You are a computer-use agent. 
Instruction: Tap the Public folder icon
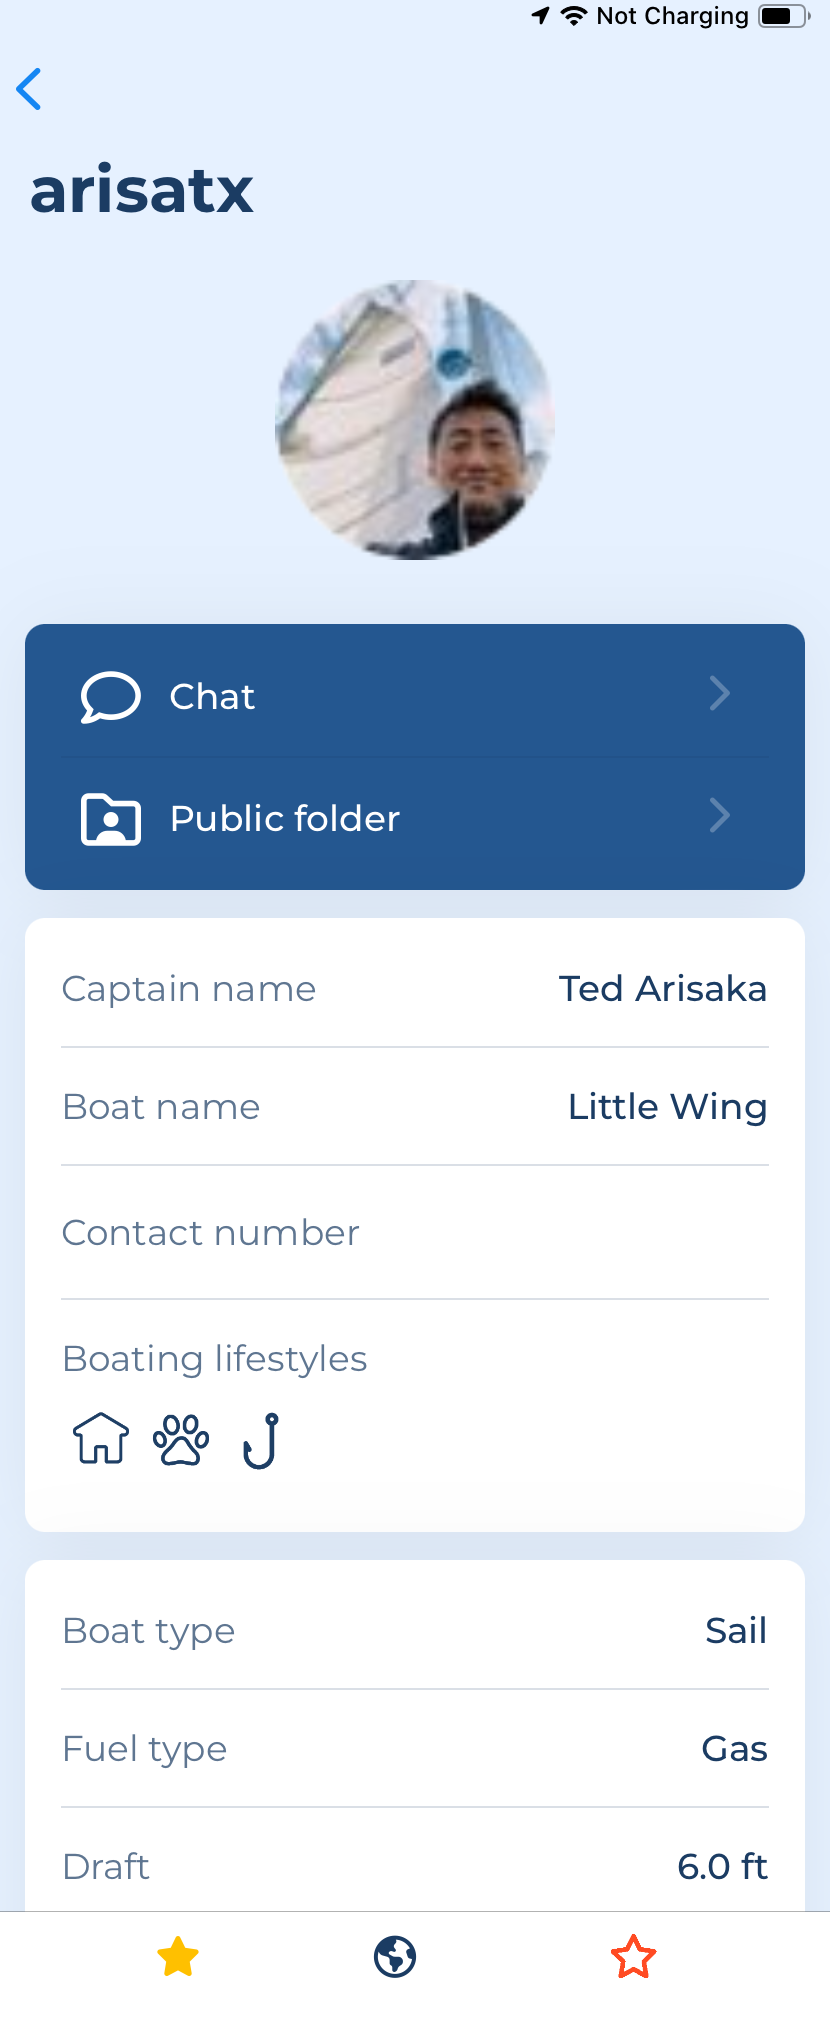pos(110,819)
